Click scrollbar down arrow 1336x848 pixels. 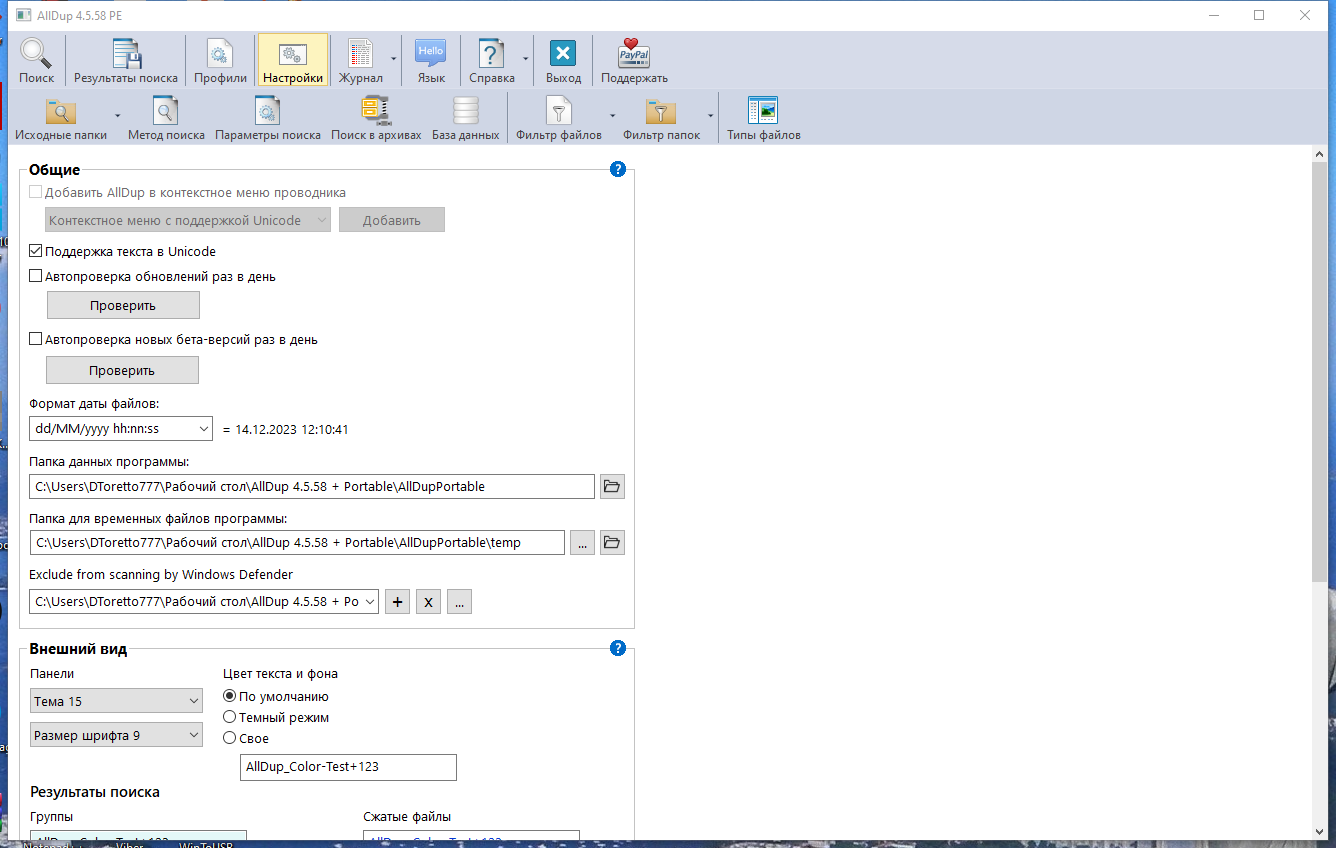point(1319,831)
